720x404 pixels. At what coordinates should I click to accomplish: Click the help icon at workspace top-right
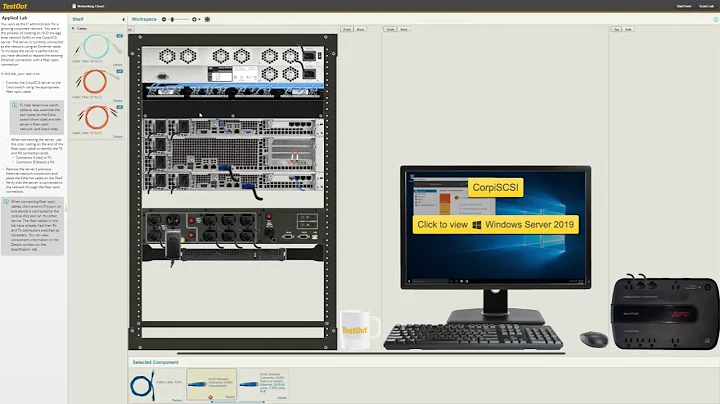point(715,19)
